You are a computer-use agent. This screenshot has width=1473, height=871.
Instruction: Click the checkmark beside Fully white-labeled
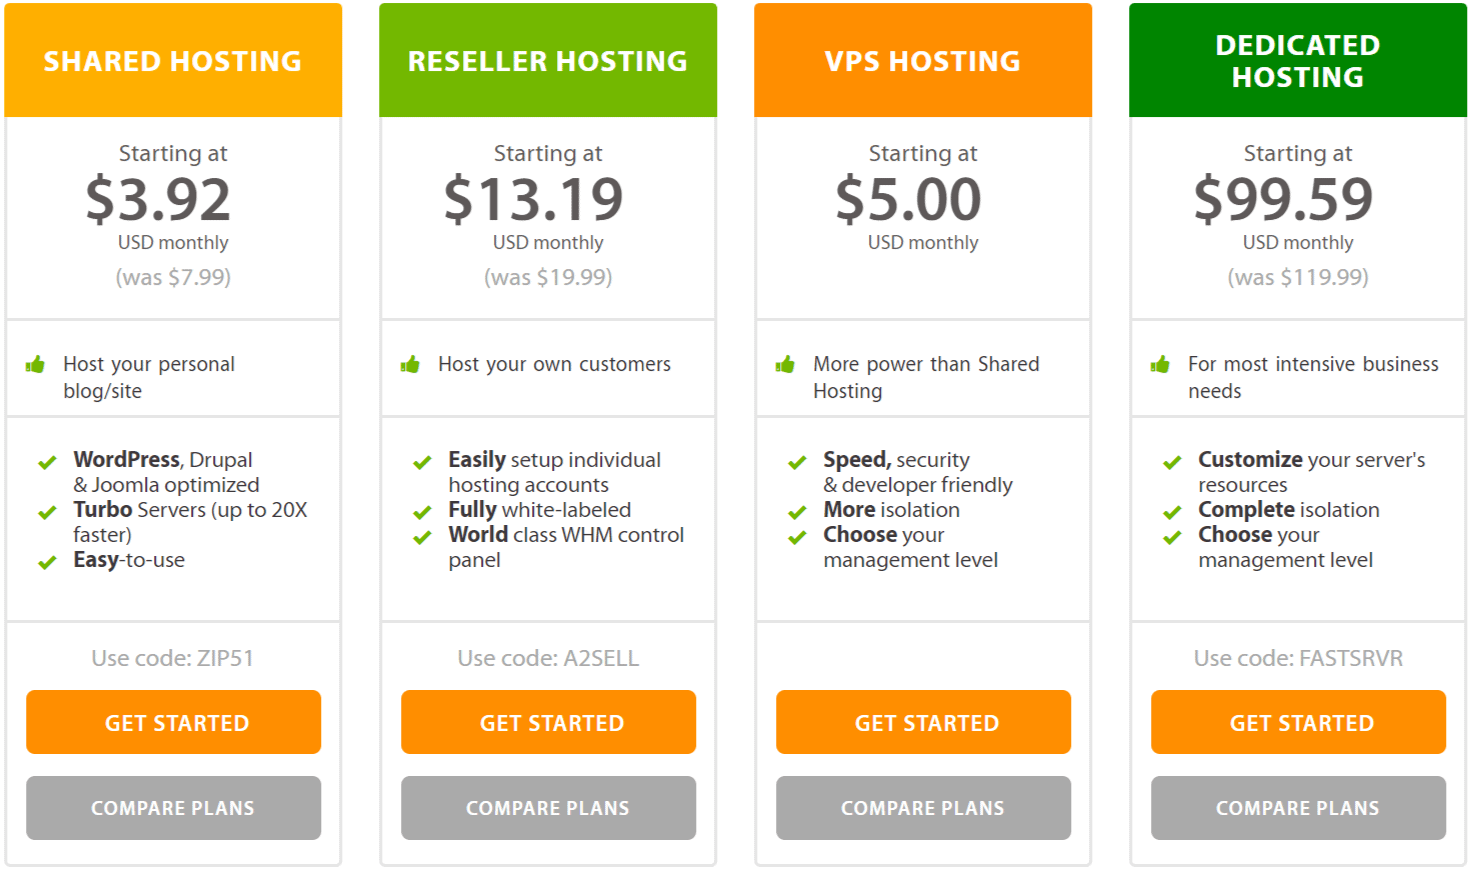(x=422, y=511)
